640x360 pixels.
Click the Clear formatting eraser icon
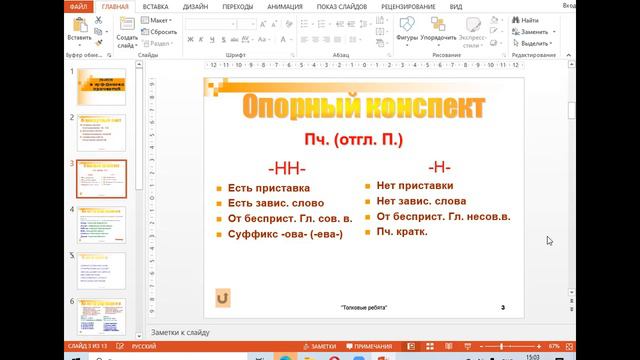(289, 24)
